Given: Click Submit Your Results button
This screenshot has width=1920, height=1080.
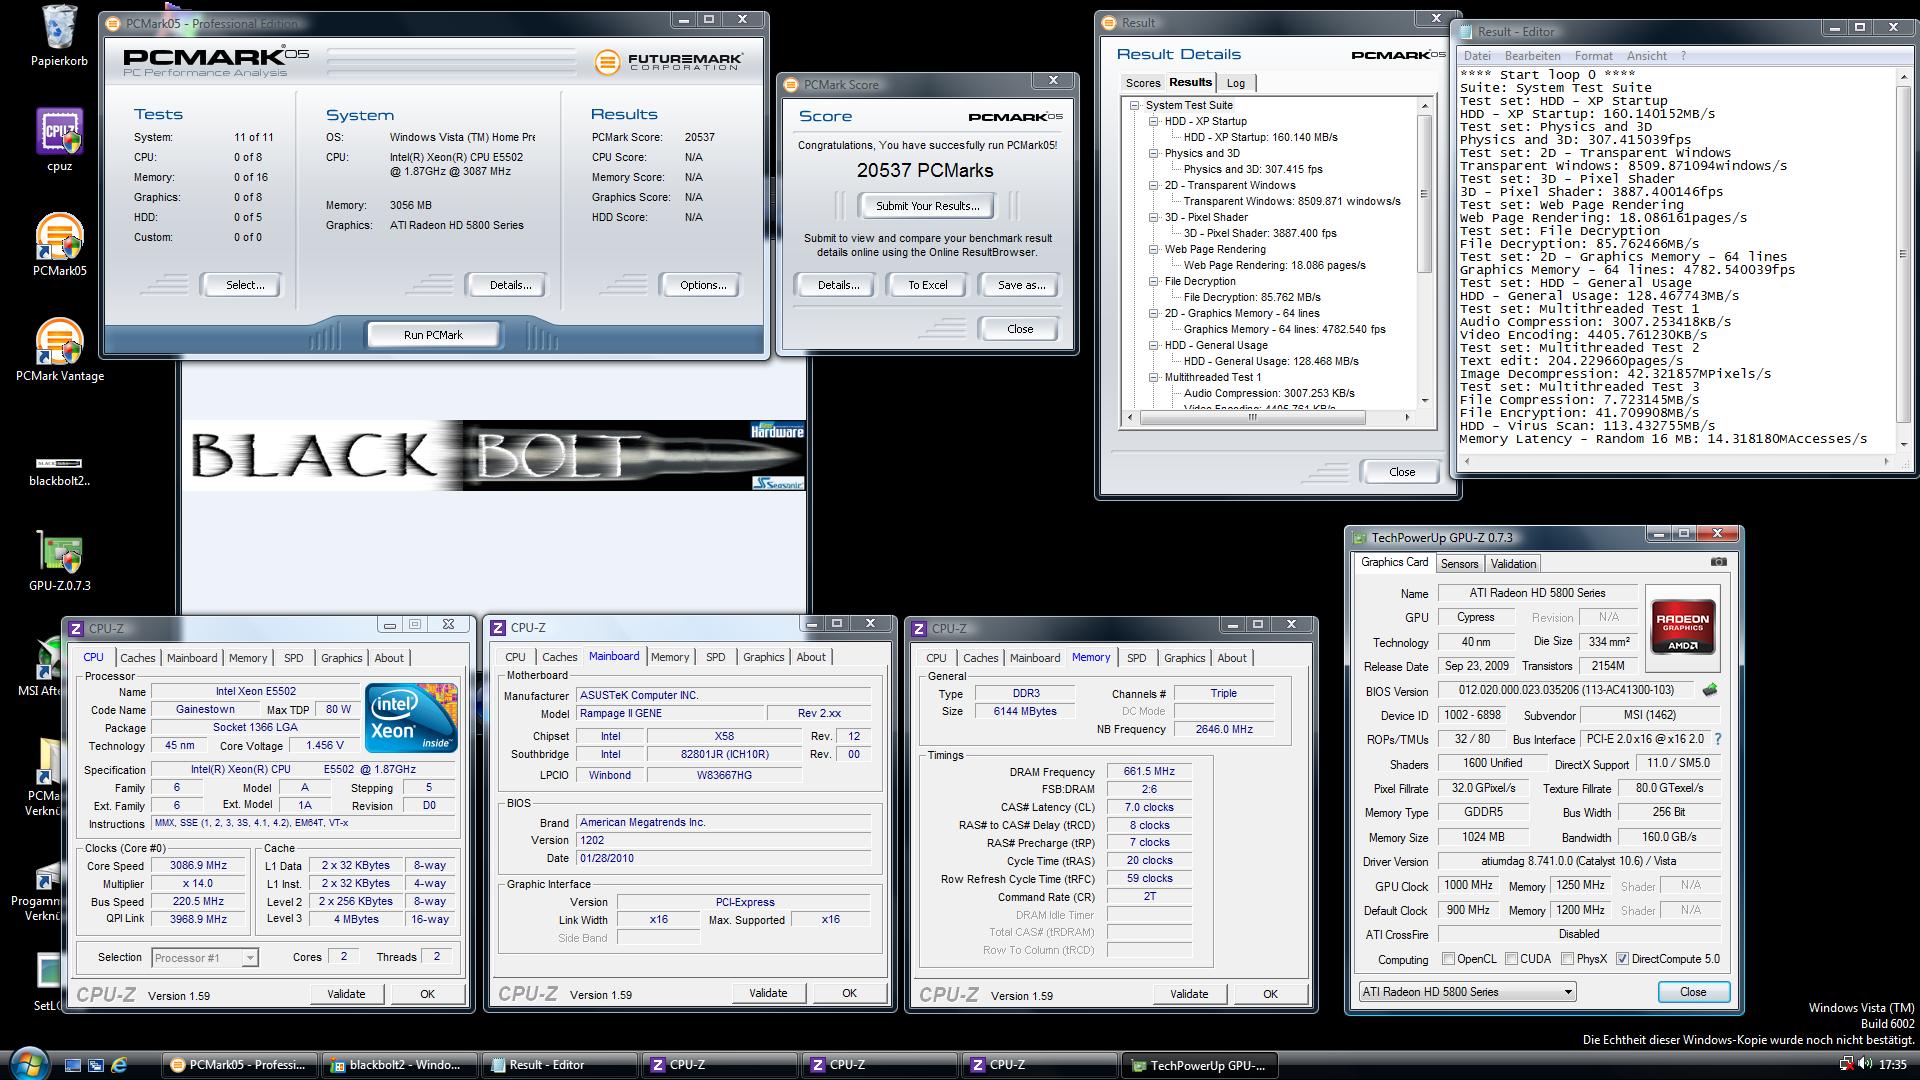Looking at the screenshot, I should (927, 206).
